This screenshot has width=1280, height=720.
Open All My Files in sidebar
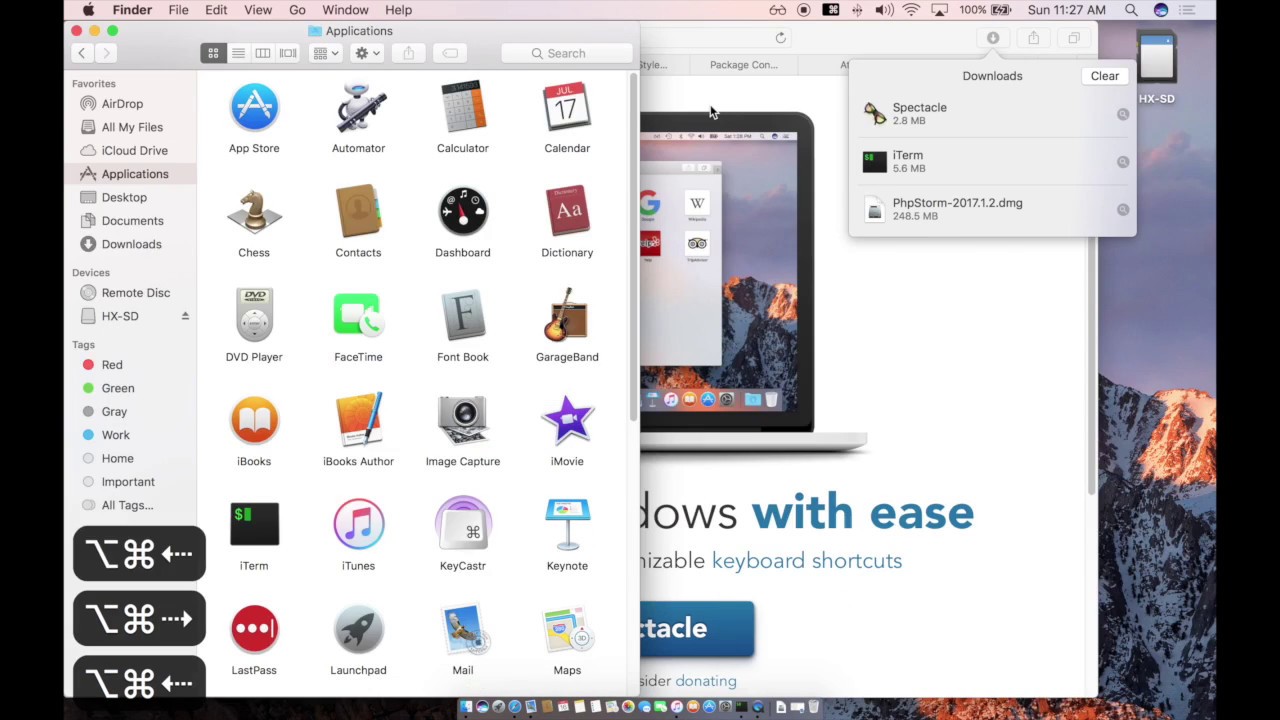[132, 127]
